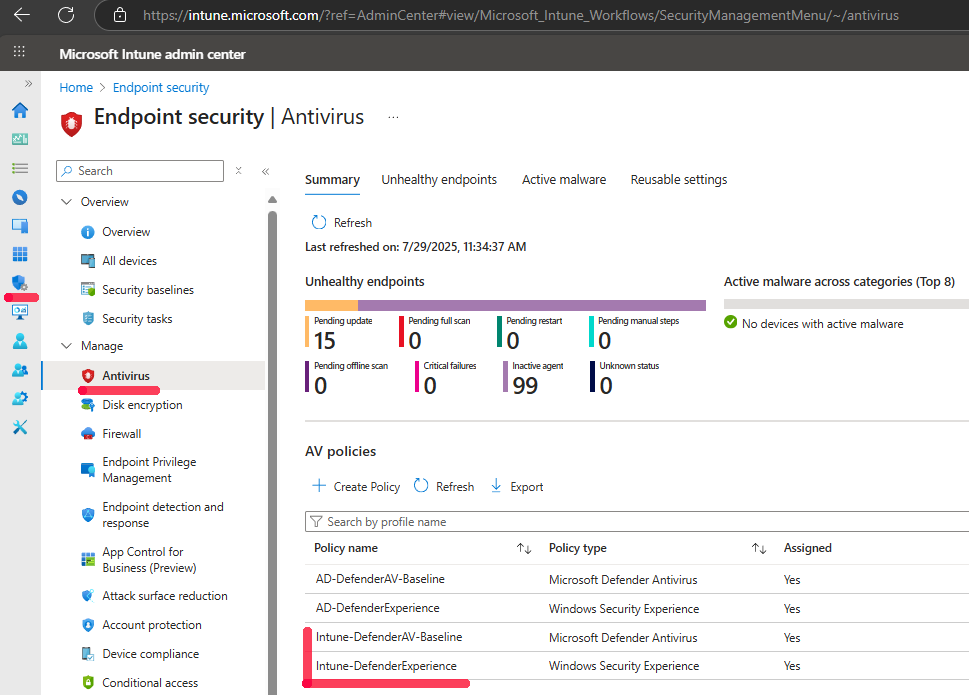Focus the Search by profile name field
Viewport: 969px width, 695px height.
click(x=637, y=522)
